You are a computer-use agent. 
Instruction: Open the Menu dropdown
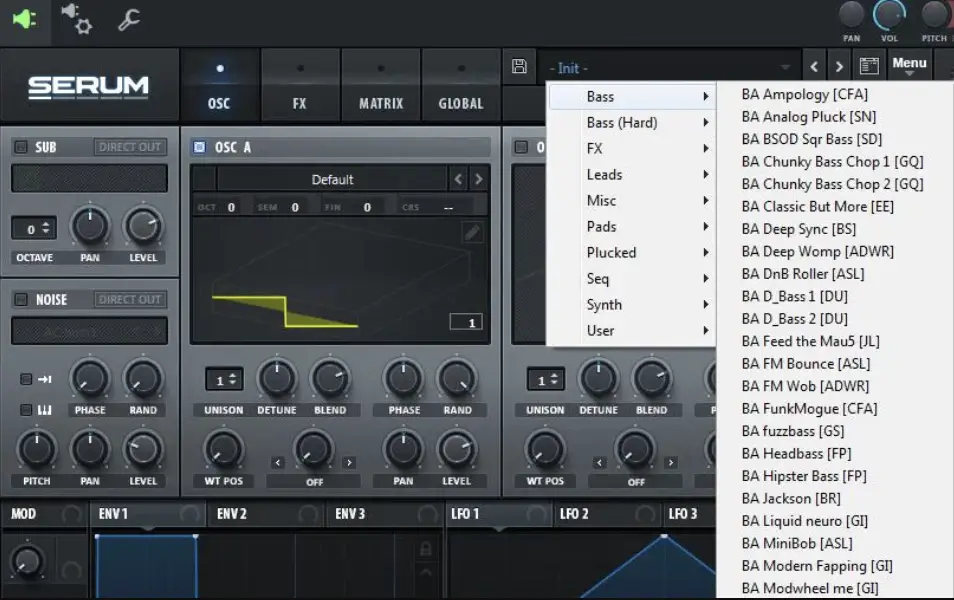909,66
